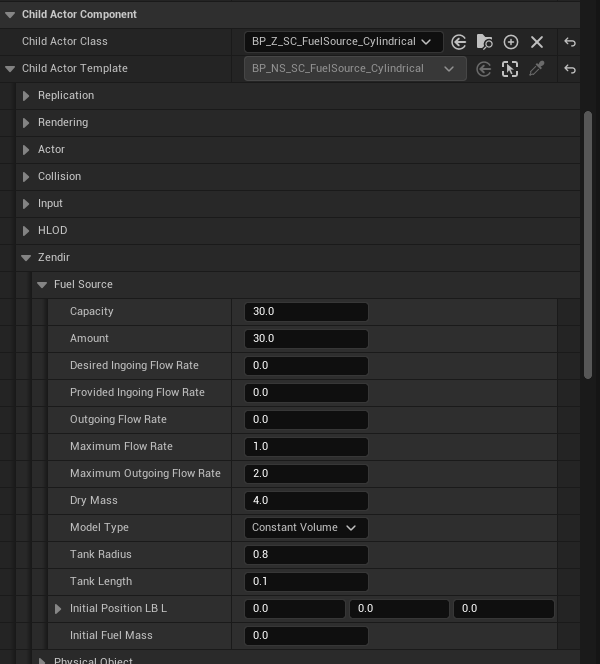The width and height of the screenshot is (600, 664).
Task: Open the Child Actor Class dropdown
Action: [343, 42]
